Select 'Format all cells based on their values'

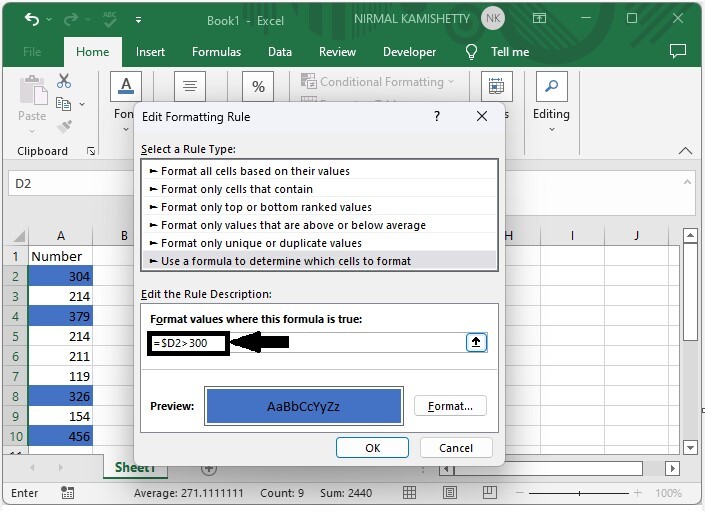(x=320, y=171)
